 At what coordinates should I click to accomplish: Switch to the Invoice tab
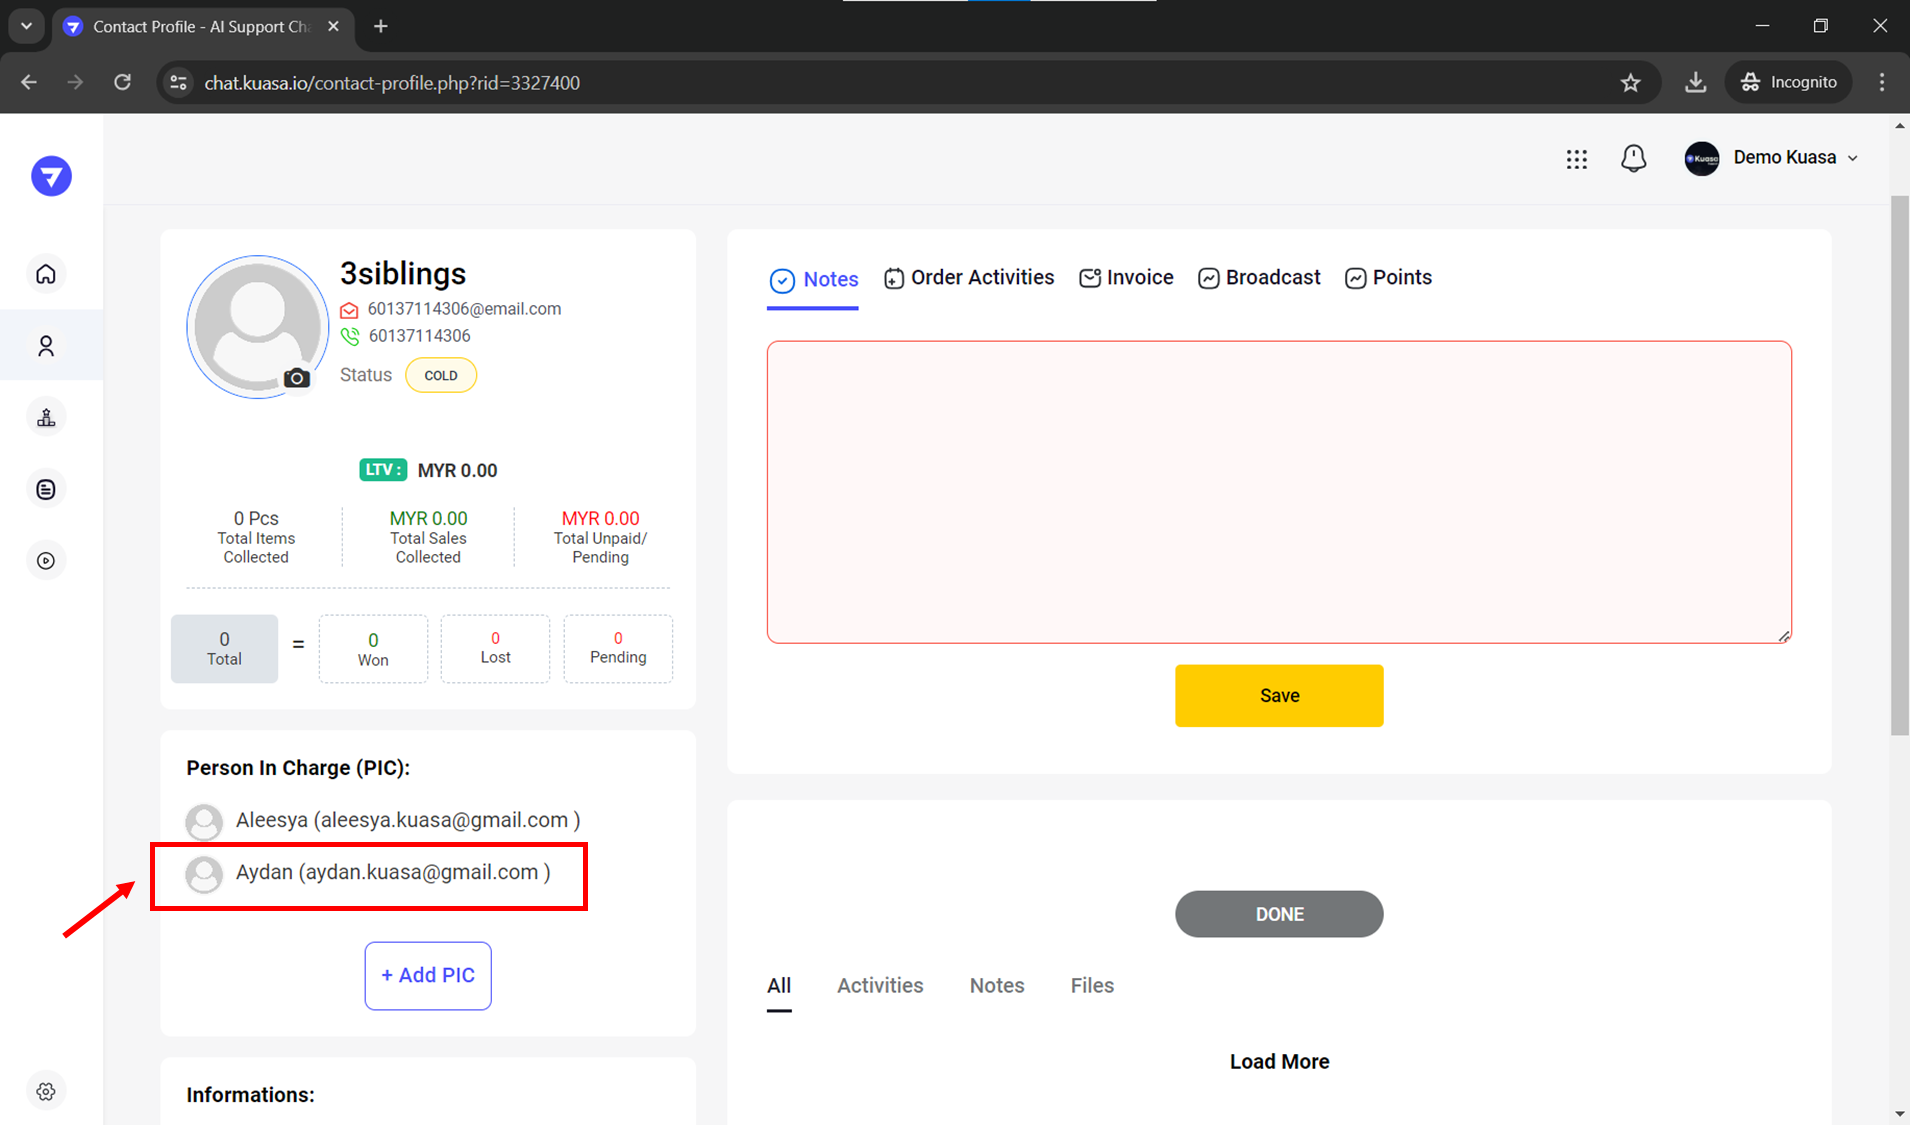click(1126, 278)
